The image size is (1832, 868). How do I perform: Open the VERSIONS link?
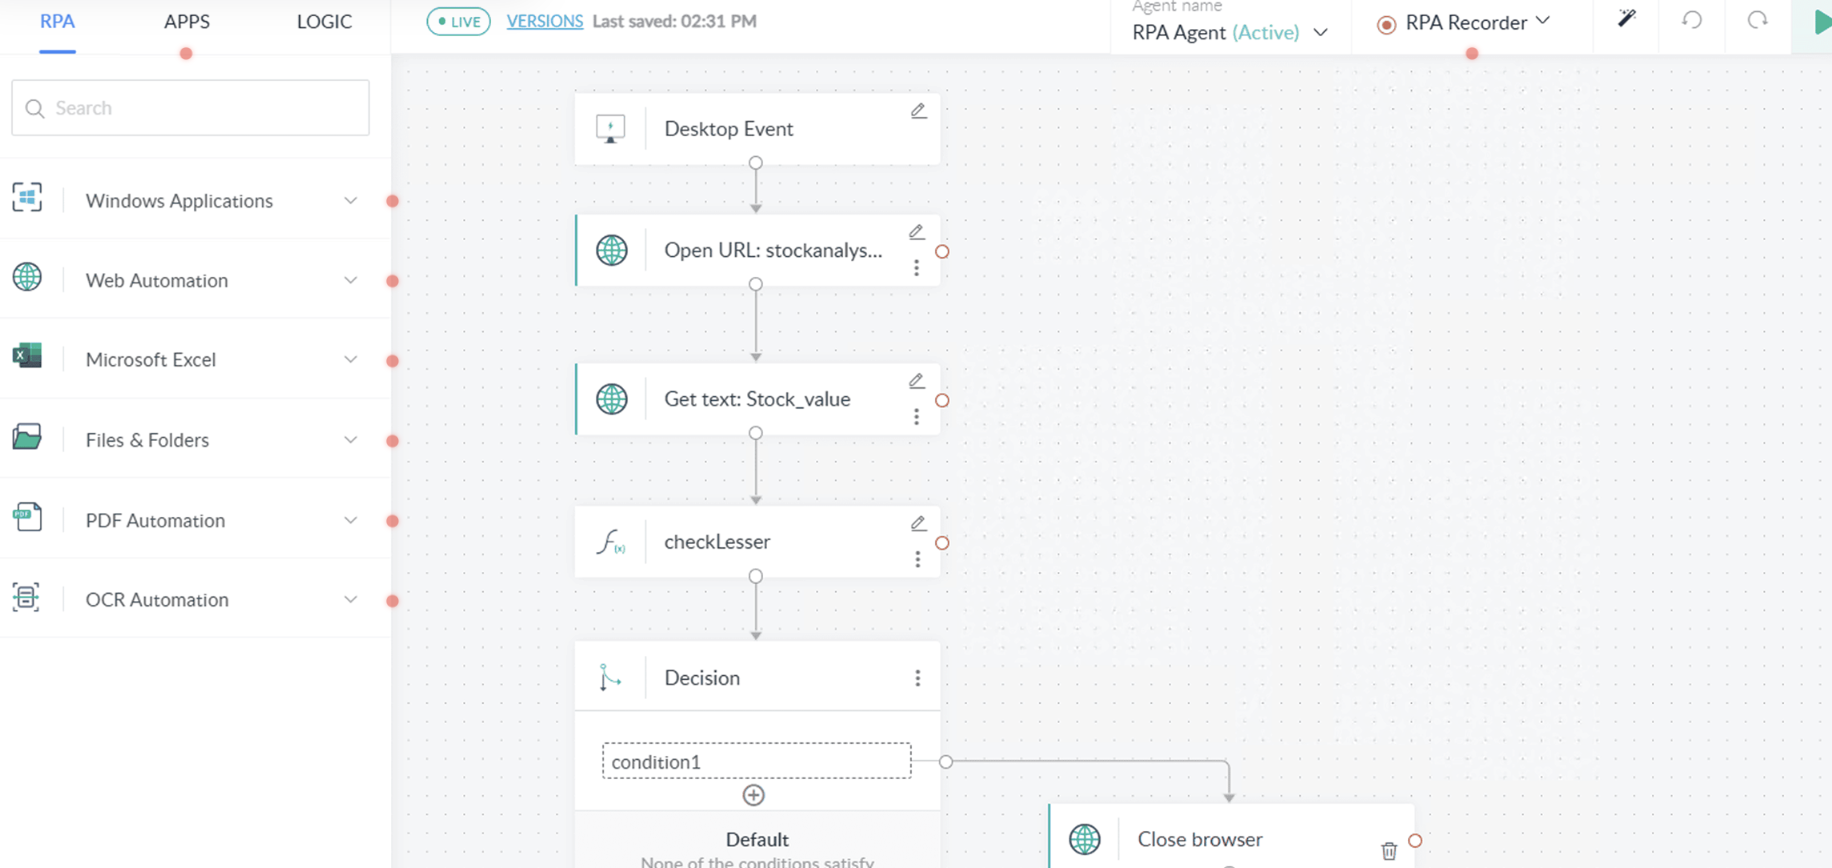pyautogui.click(x=545, y=21)
